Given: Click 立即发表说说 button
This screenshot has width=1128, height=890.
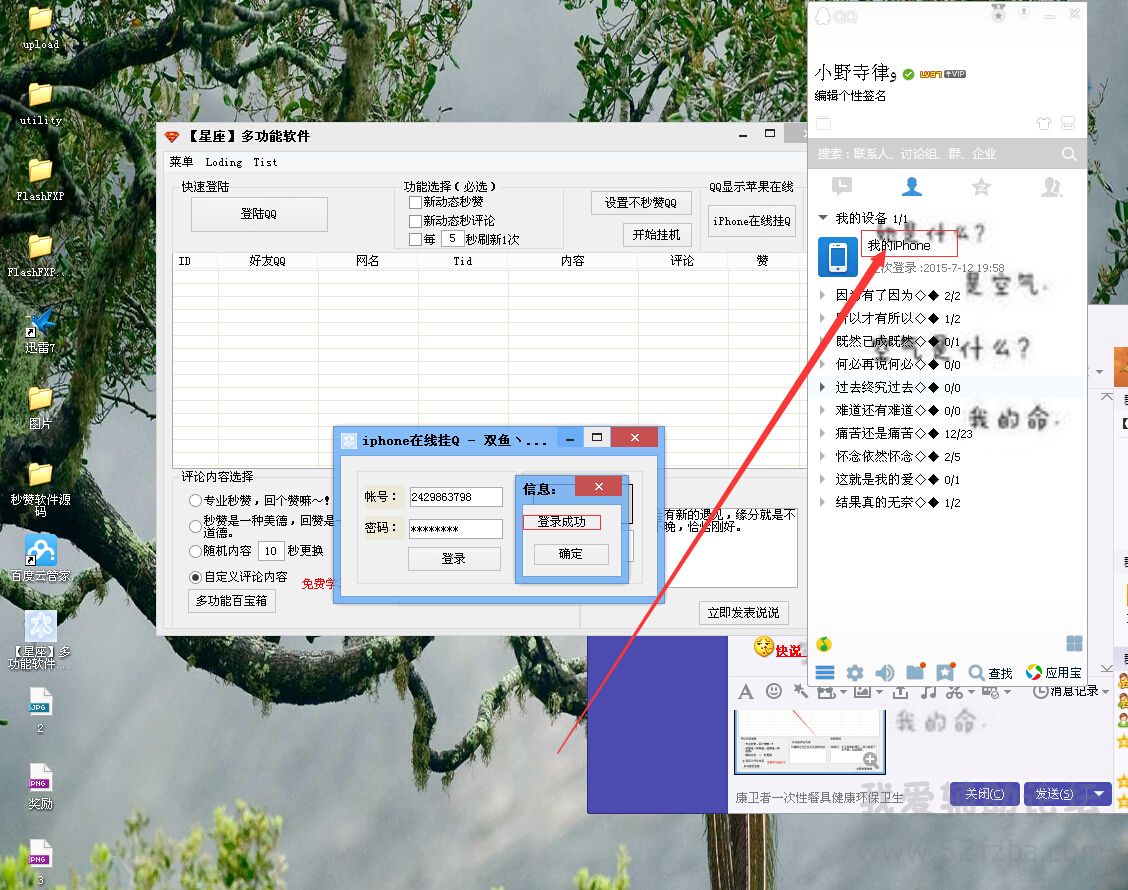Looking at the screenshot, I should tap(743, 612).
